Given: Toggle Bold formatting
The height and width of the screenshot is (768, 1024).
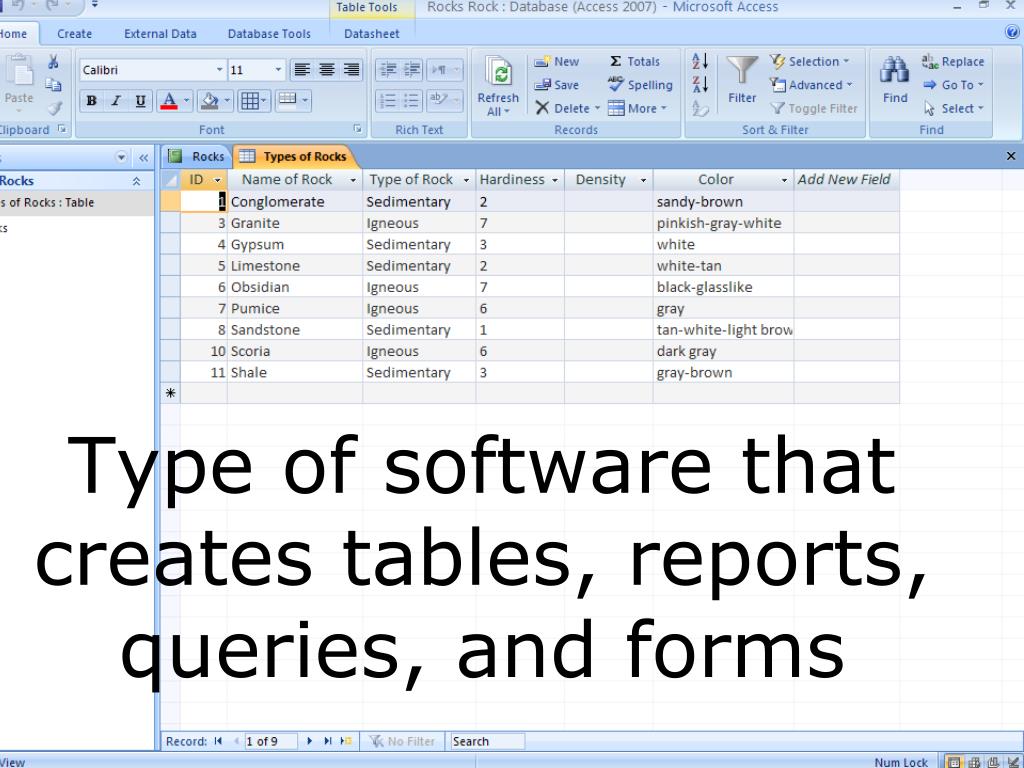Looking at the screenshot, I should click(91, 101).
